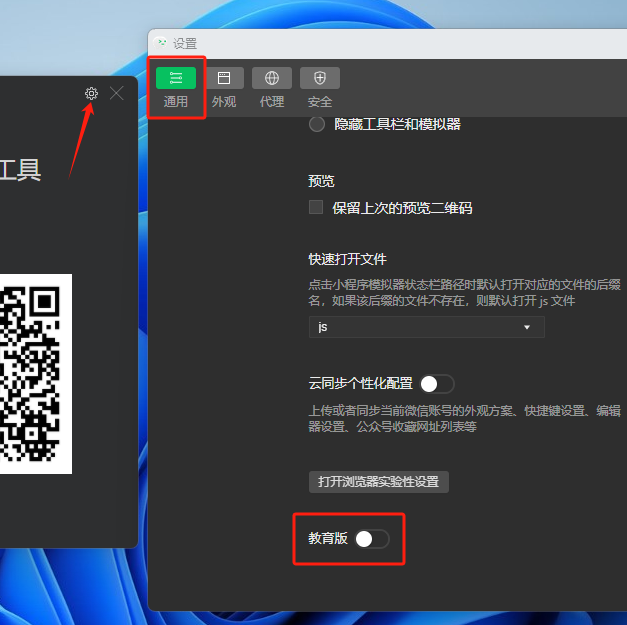Click the WeChat devtools logo in settings title bar
Image resolution: width=627 pixels, height=625 pixels.
[161, 42]
